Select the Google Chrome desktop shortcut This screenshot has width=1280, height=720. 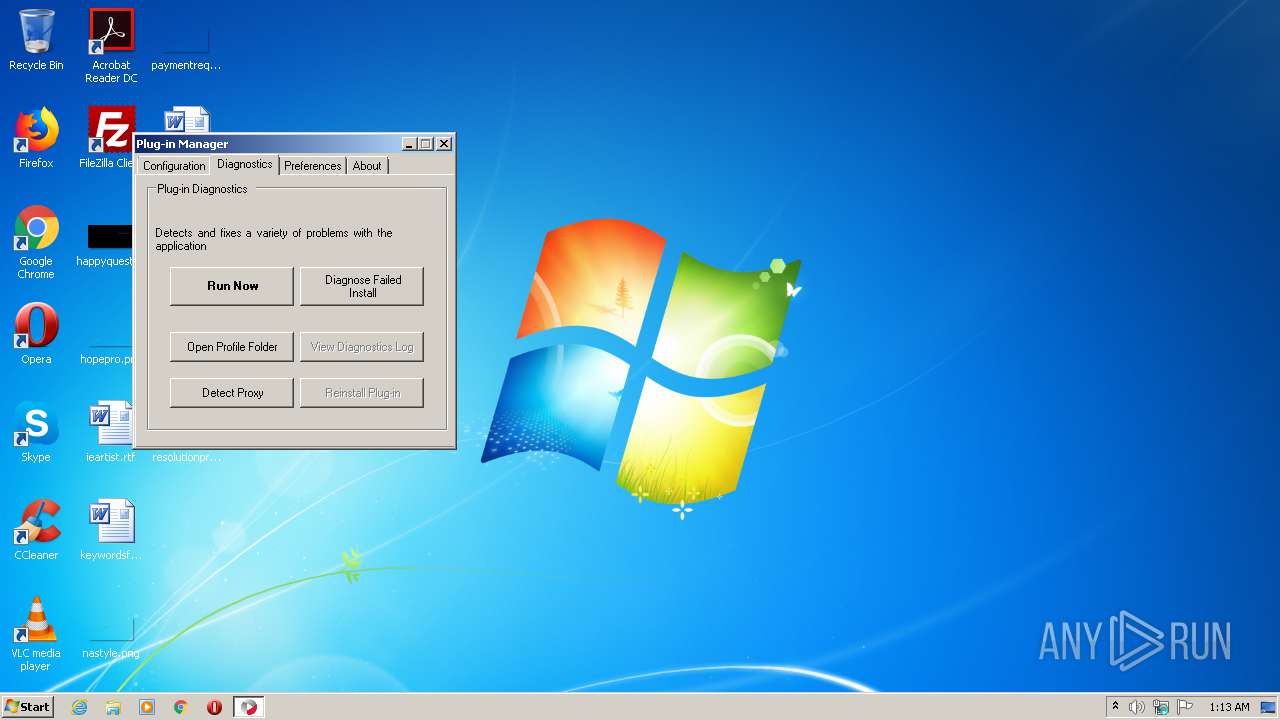pyautogui.click(x=36, y=243)
